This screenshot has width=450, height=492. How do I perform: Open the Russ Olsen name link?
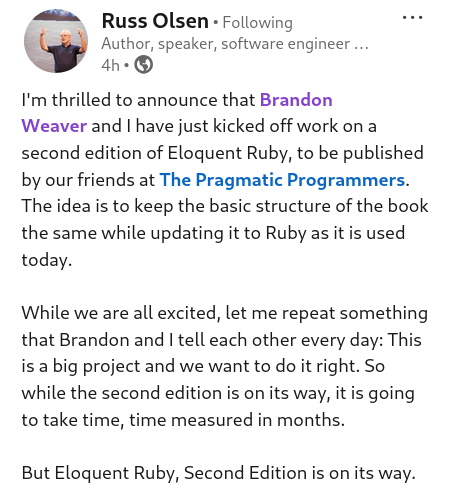click(x=155, y=21)
